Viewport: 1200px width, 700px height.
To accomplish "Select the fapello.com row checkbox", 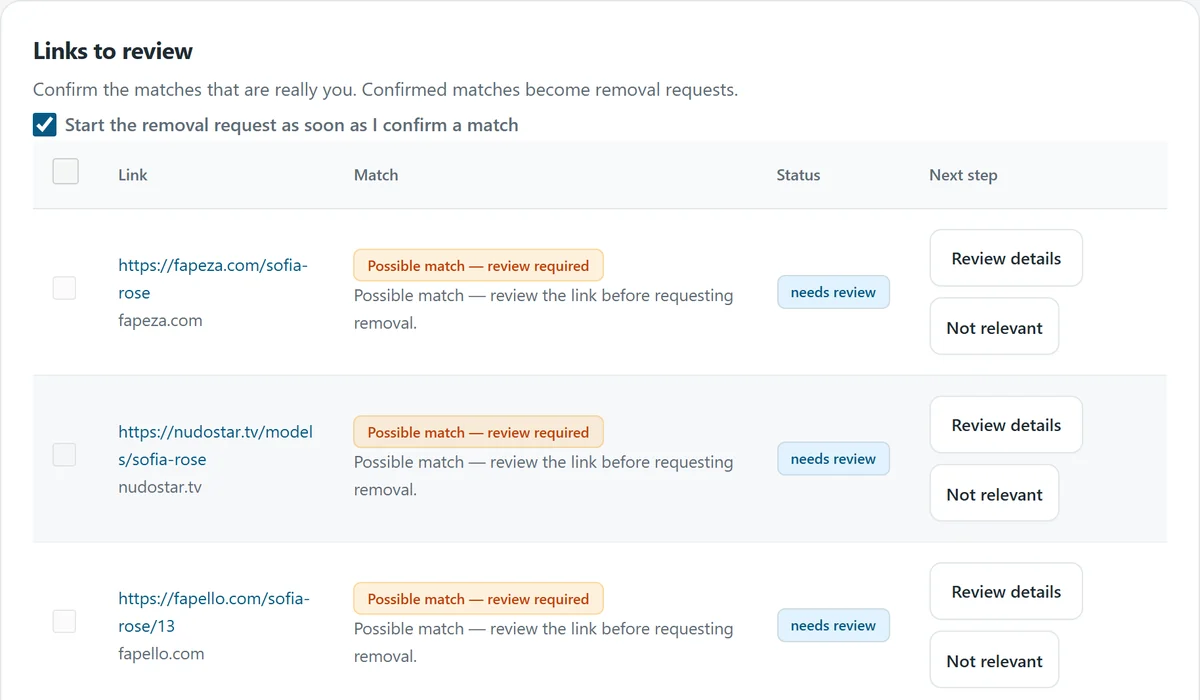I will 64,621.
